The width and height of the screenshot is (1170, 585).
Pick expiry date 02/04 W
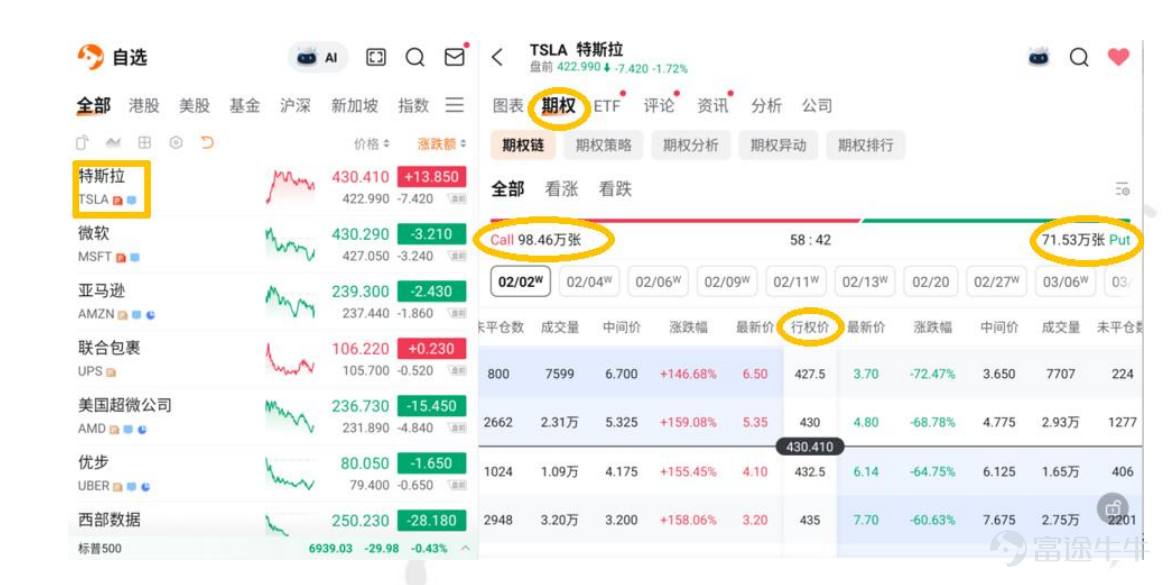coord(589,282)
